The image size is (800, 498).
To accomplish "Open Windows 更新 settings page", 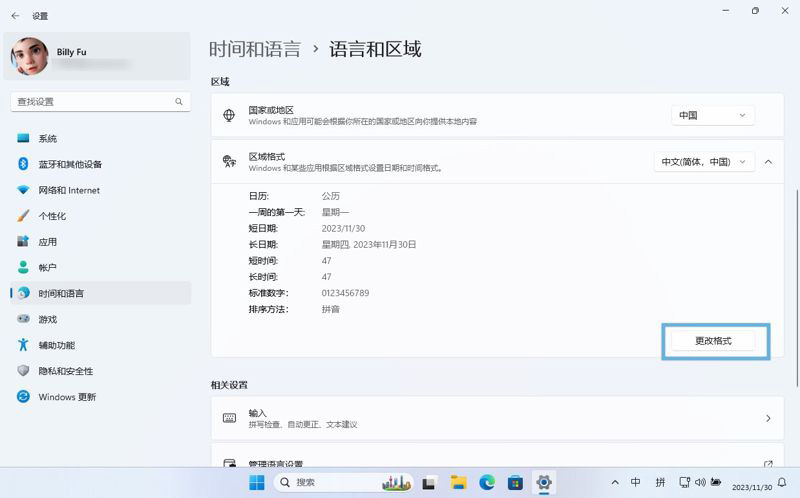I will pos(67,397).
